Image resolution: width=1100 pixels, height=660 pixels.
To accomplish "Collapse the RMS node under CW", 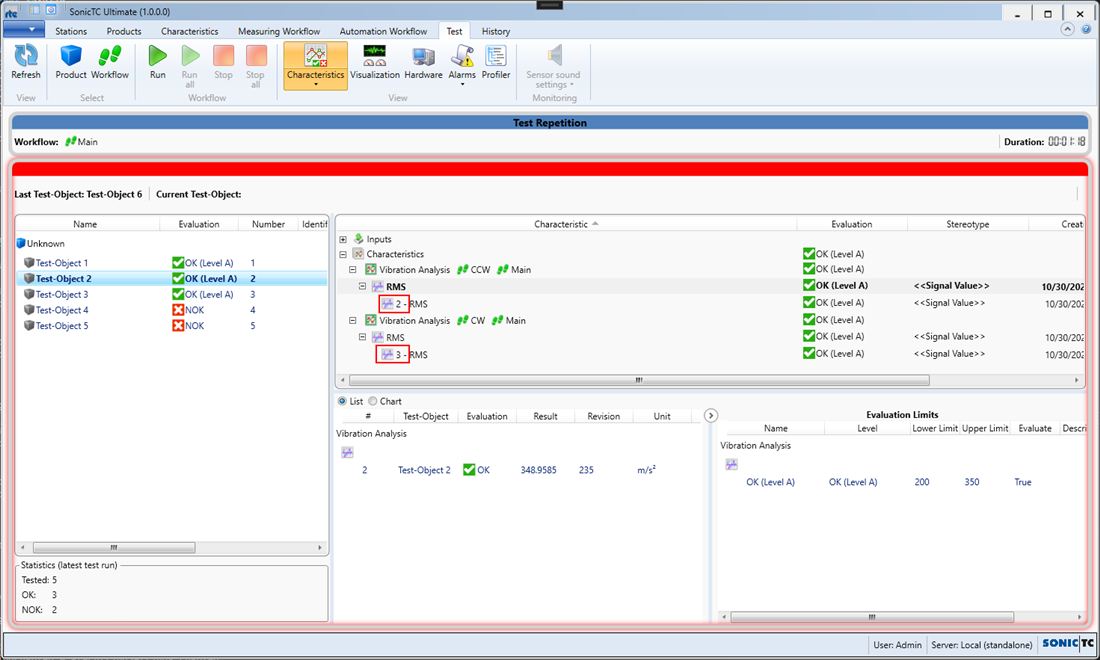I will pyautogui.click(x=363, y=337).
